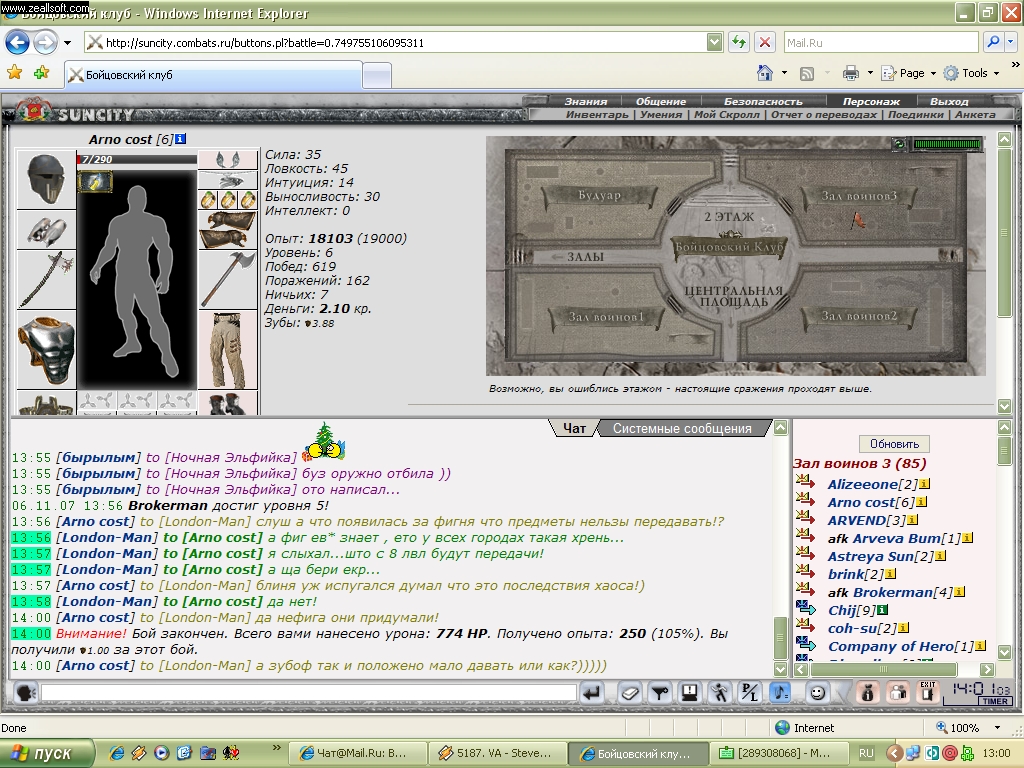This screenshot has width=1024, height=768.
Task: Click the helmet equipment slot
Action: pos(46,179)
